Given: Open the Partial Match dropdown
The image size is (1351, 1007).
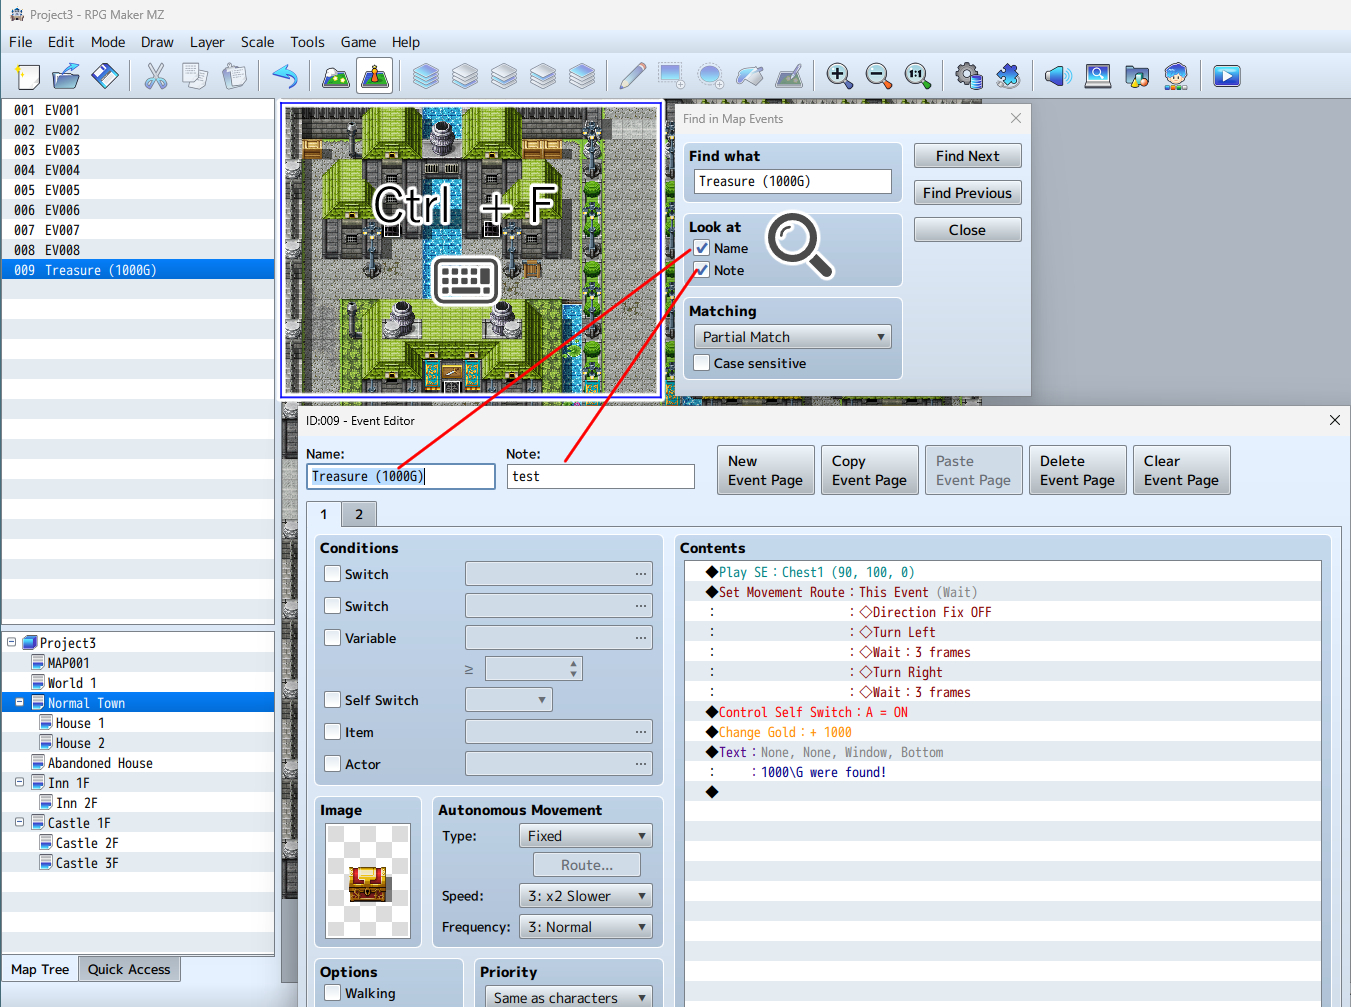Looking at the screenshot, I should (x=792, y=337).
